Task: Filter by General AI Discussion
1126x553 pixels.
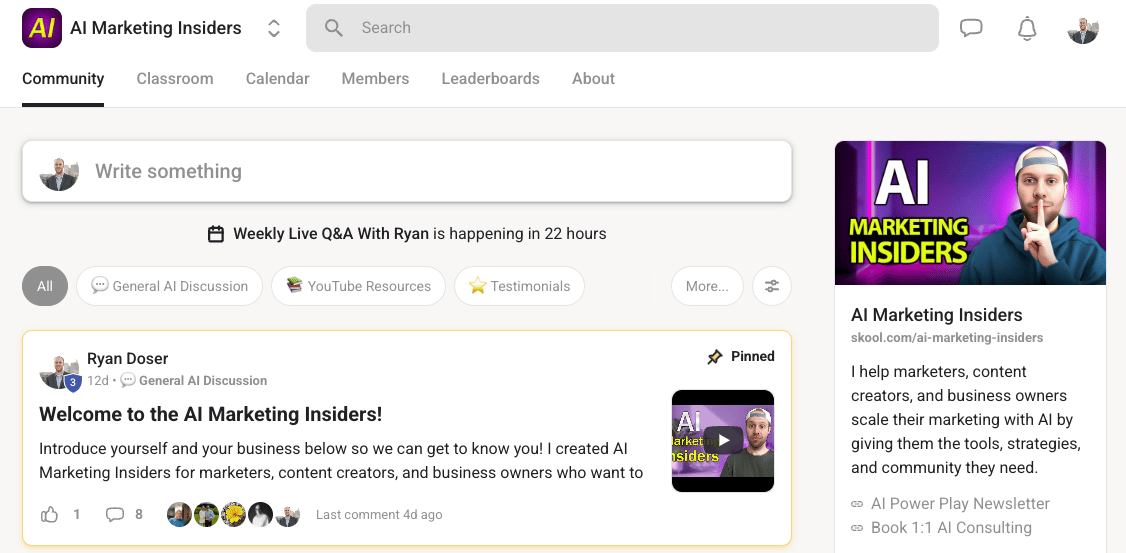Action: [169, 286]
